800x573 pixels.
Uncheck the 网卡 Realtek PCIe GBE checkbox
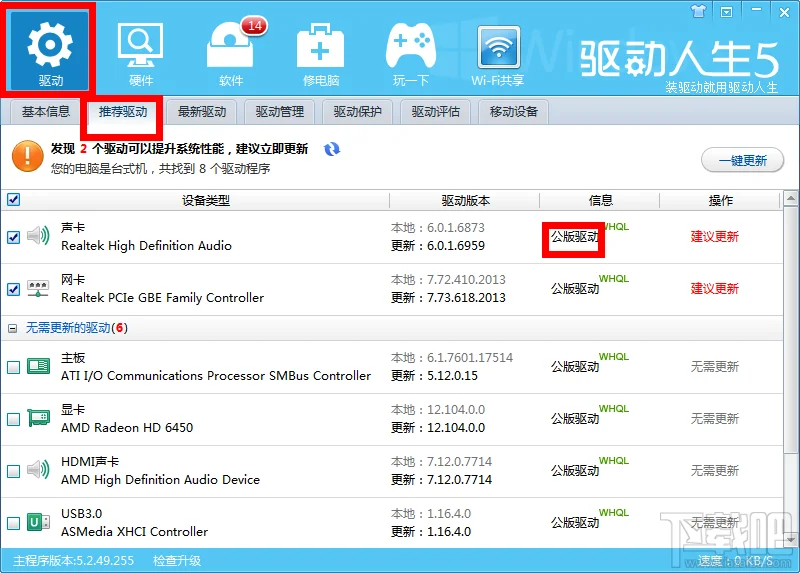click(13, 289)
